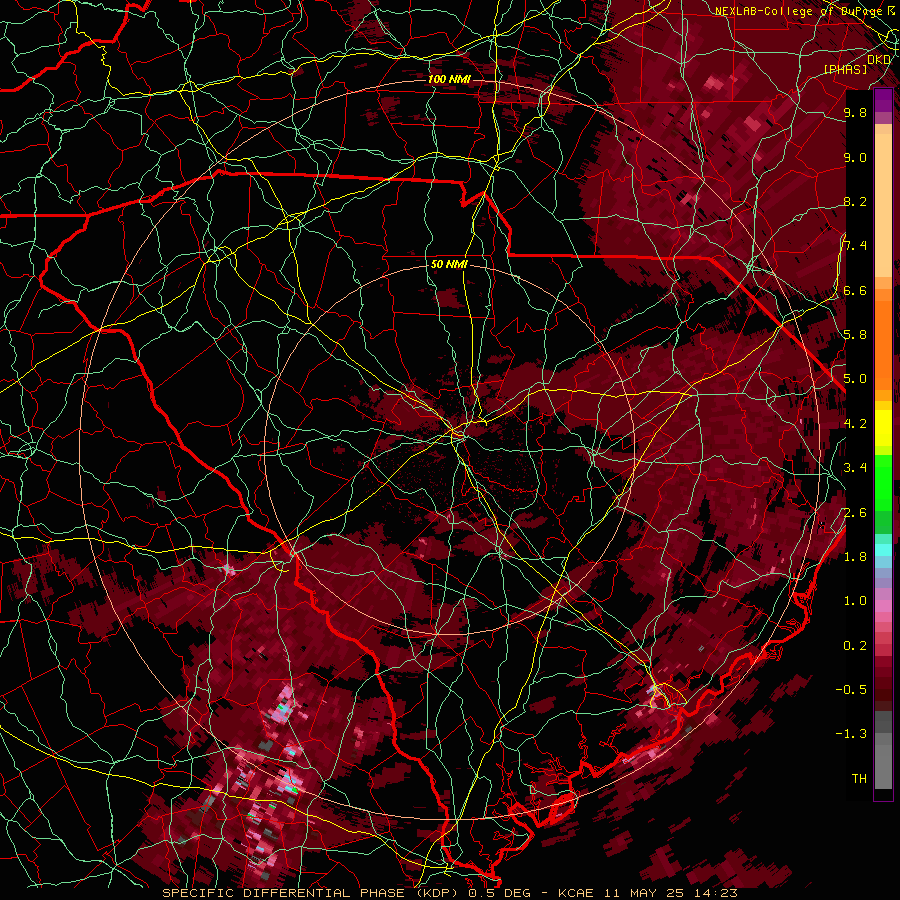Click the "100 NMI" range ring label
The width and height of the screenshot is (900, 900).
[x=449, y=79]
